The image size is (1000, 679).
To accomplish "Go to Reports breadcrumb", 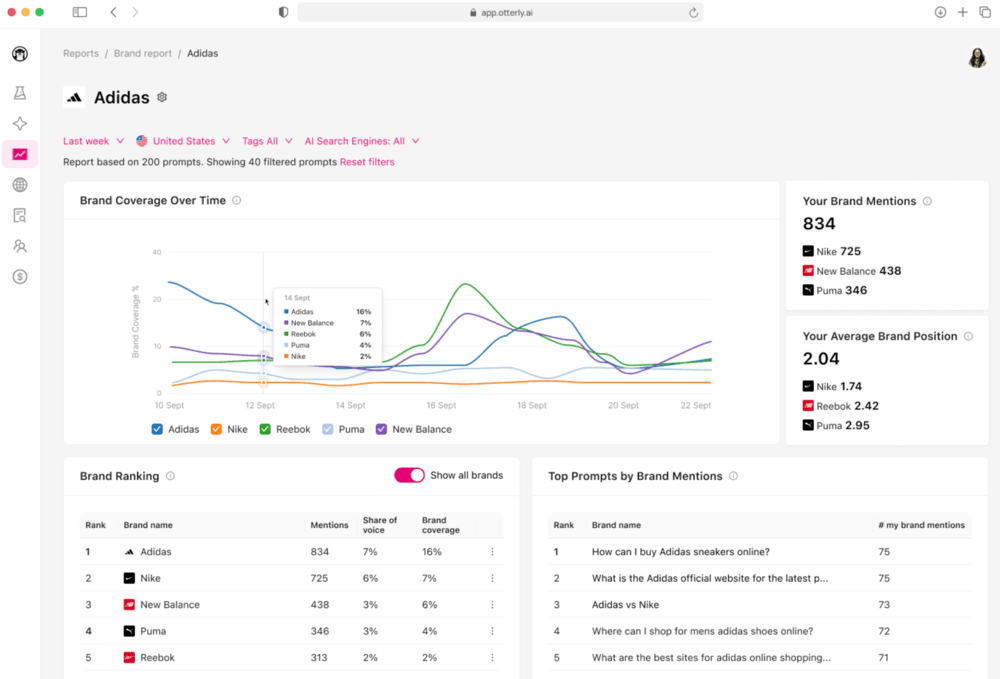I will coord(81,54).
